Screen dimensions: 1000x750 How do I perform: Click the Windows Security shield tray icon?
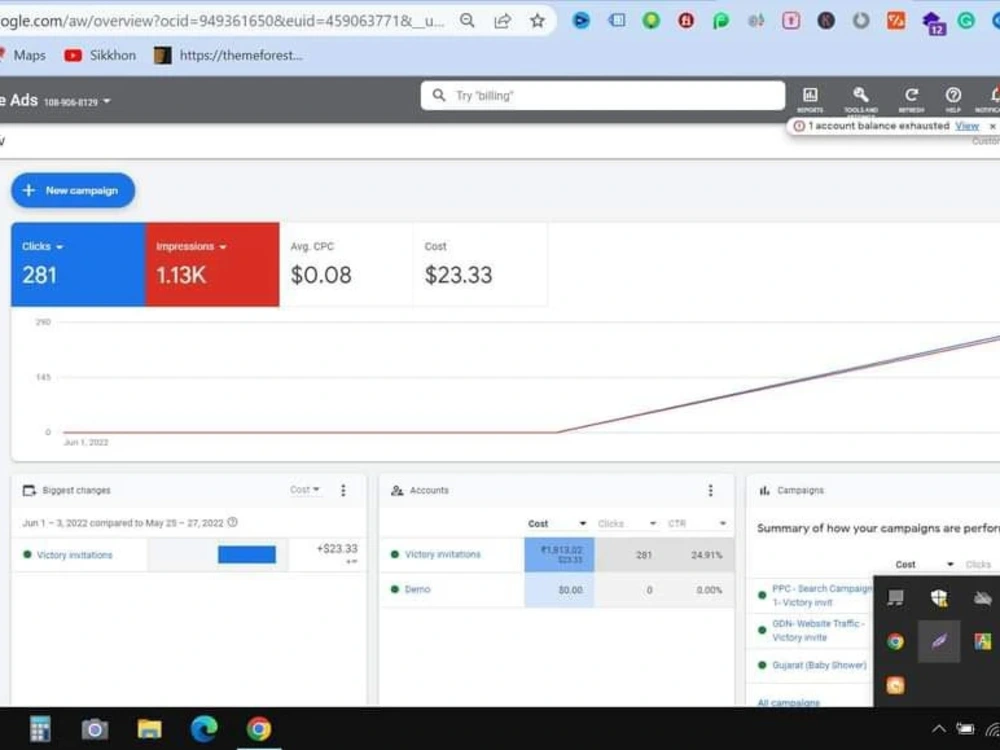(939, 598)
